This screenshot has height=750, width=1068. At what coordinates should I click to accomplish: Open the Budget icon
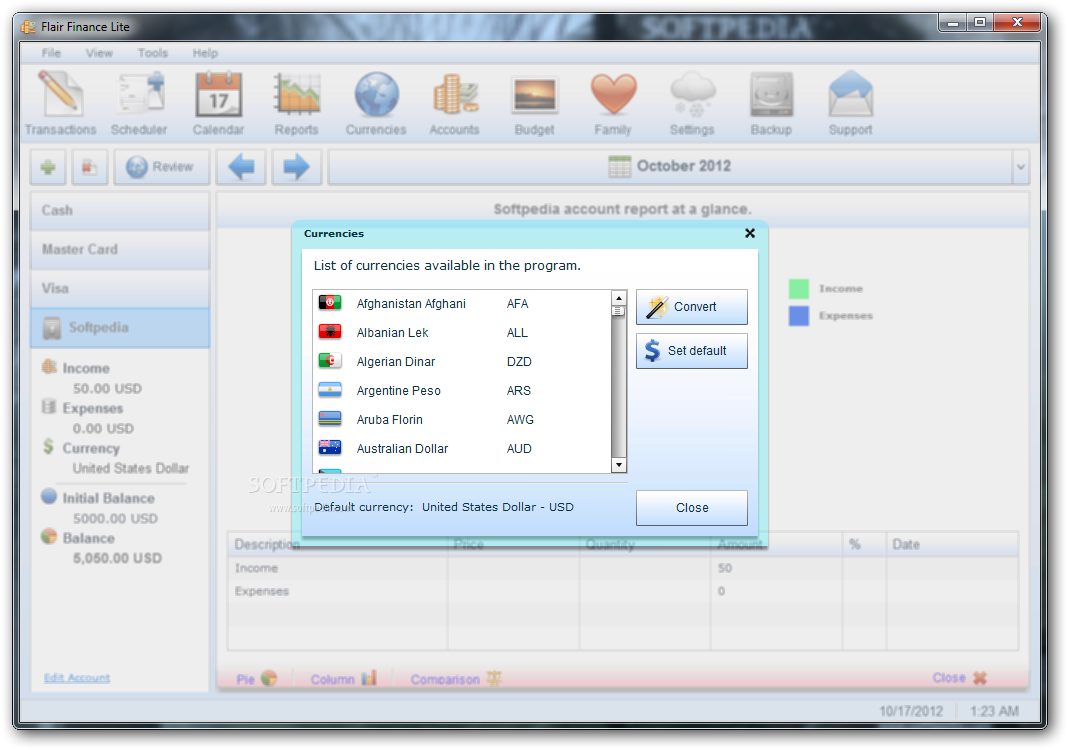point(535,104)
